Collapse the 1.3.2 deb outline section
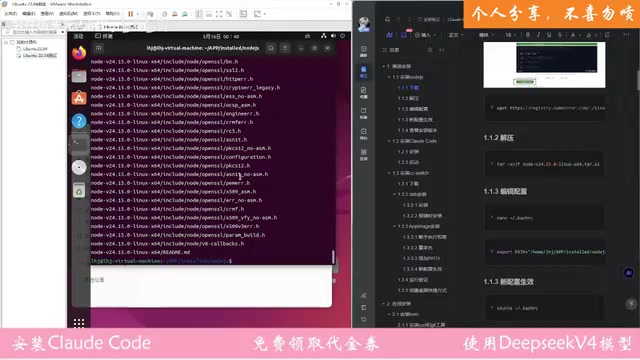 point(394,195)
